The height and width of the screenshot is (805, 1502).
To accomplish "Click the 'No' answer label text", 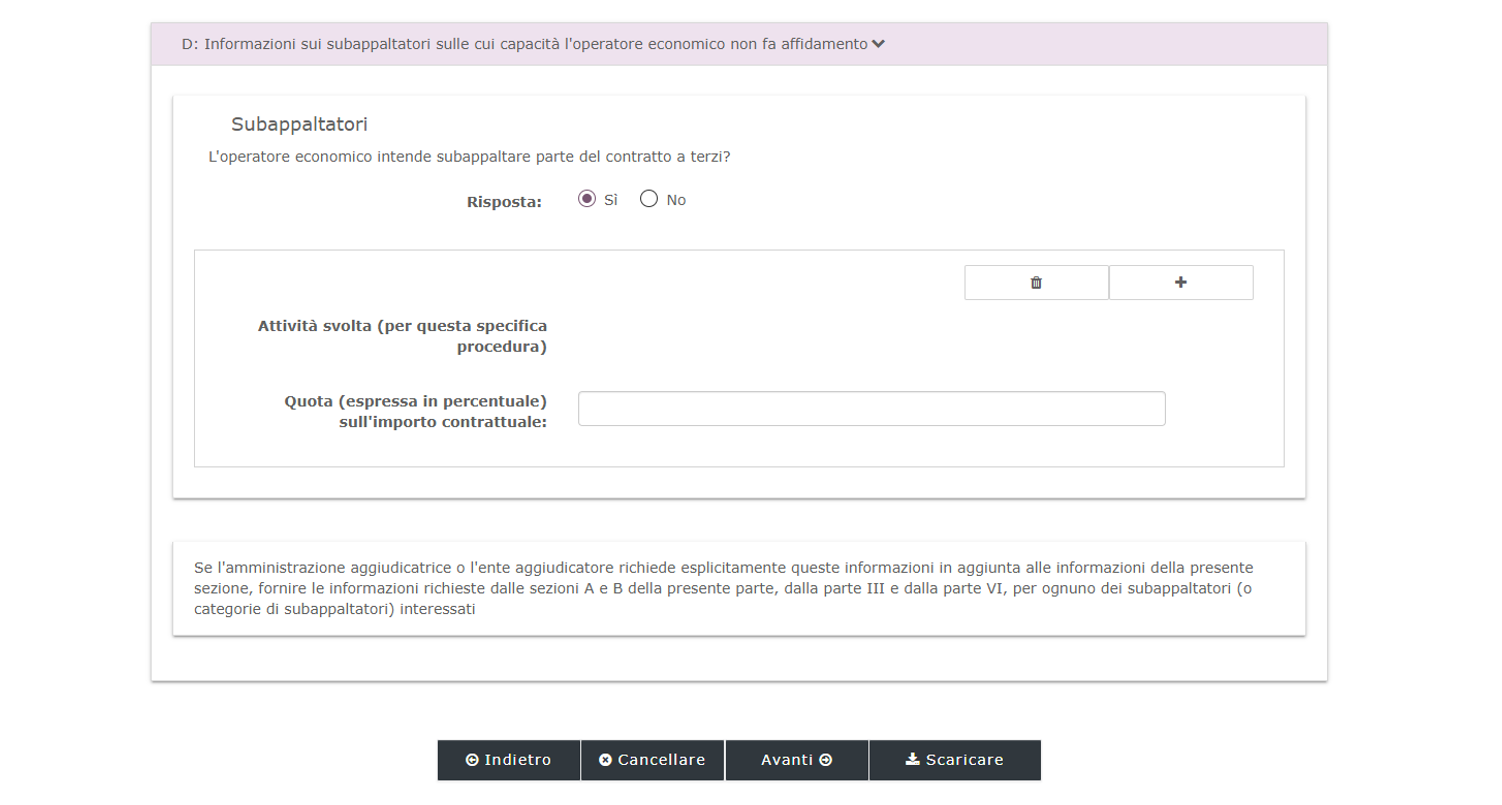I will [676, 200].
